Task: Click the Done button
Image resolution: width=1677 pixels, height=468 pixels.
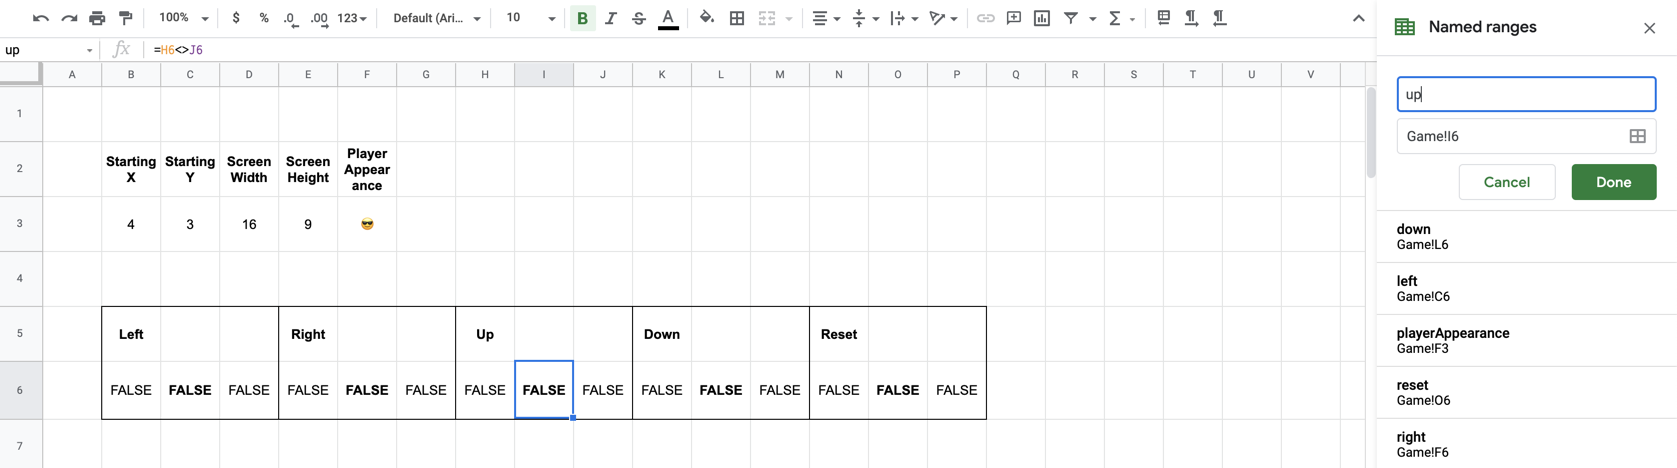Action: (x=1613, y=182)
